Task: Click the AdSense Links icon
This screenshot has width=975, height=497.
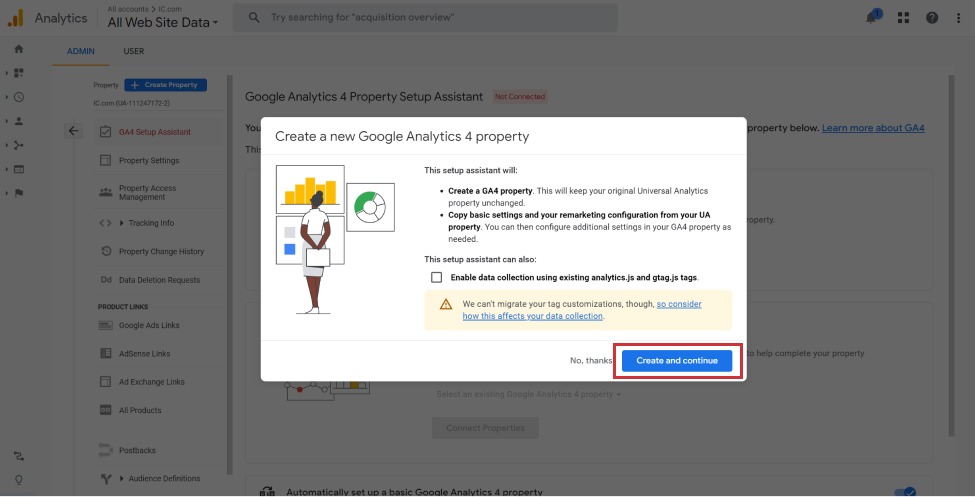Action: (x=106, y=353)
